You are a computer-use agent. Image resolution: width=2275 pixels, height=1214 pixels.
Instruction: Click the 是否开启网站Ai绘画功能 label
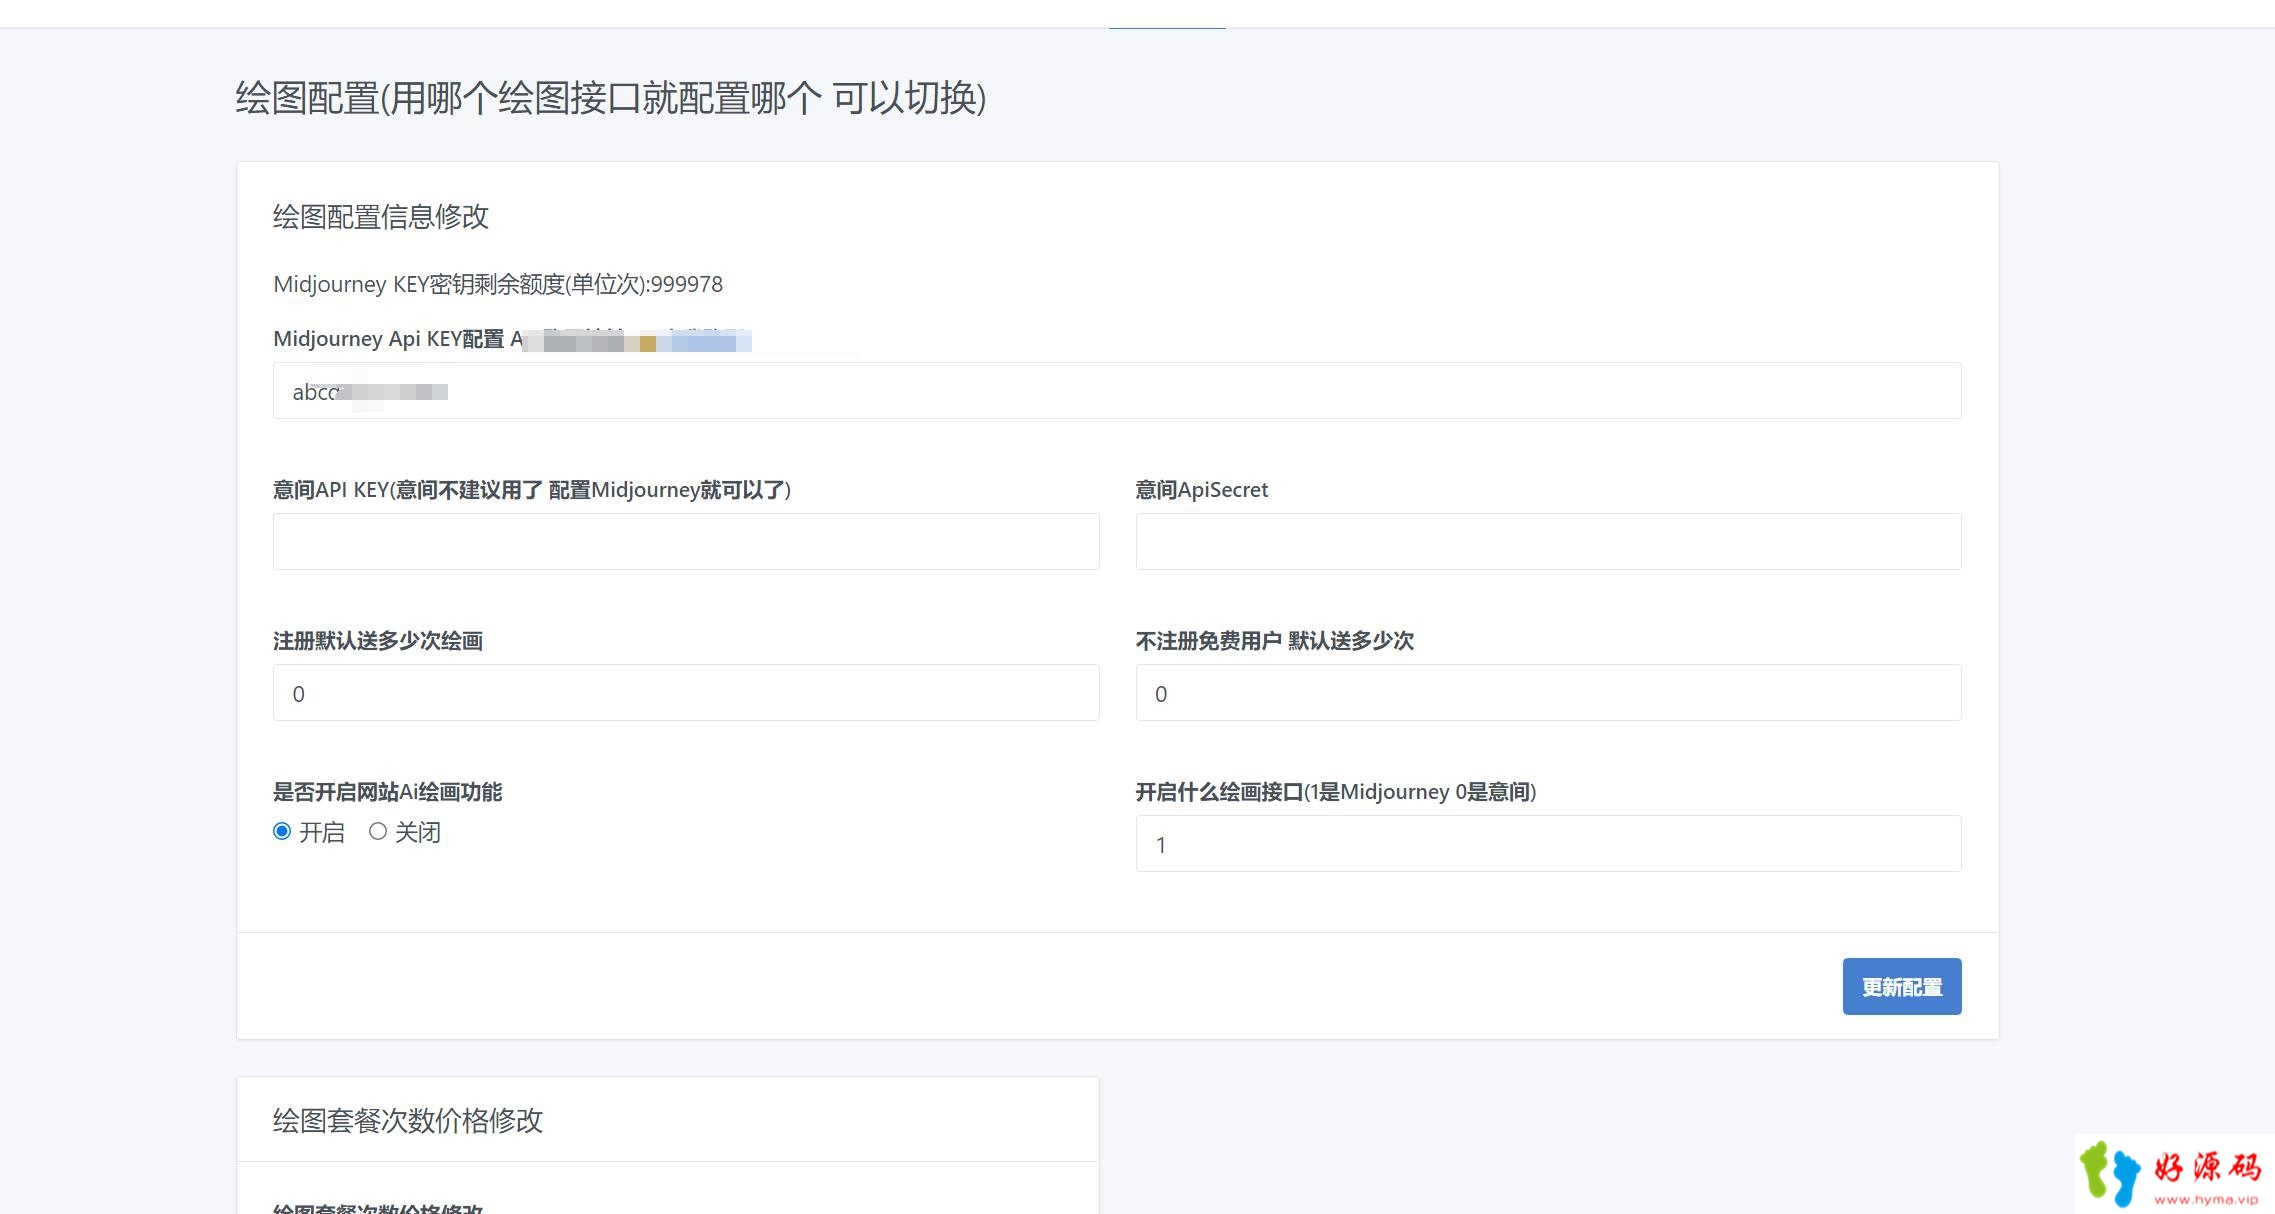pyautogui.click(x=388, y=793)
